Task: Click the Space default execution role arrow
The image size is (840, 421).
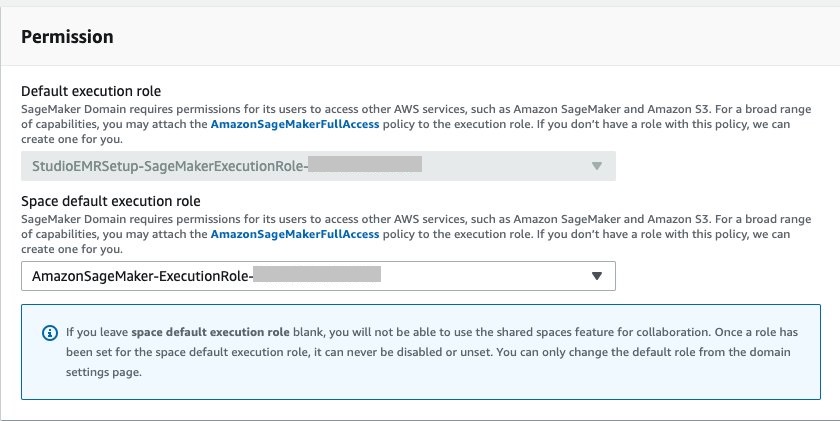Action: pos(597,276)
